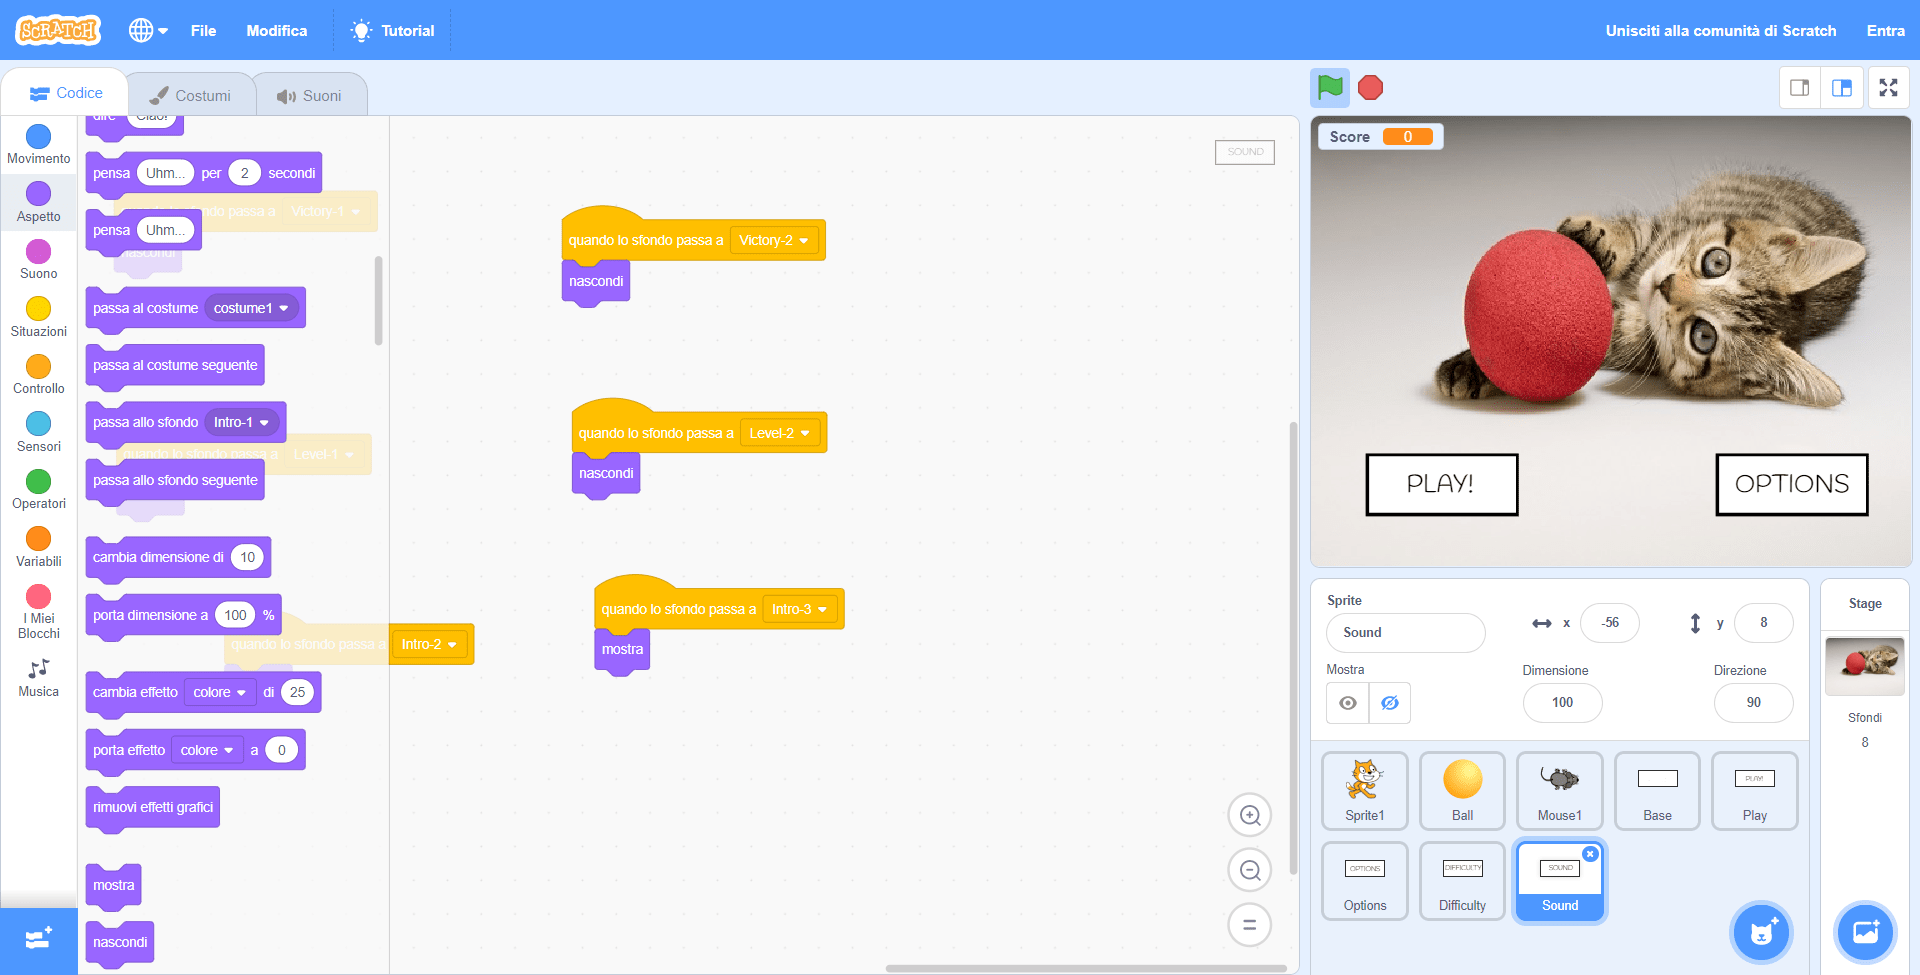This screenshot has width=1920, height=975.
Task: Click the add new sprite cat button
Action: click(1761, 932)
